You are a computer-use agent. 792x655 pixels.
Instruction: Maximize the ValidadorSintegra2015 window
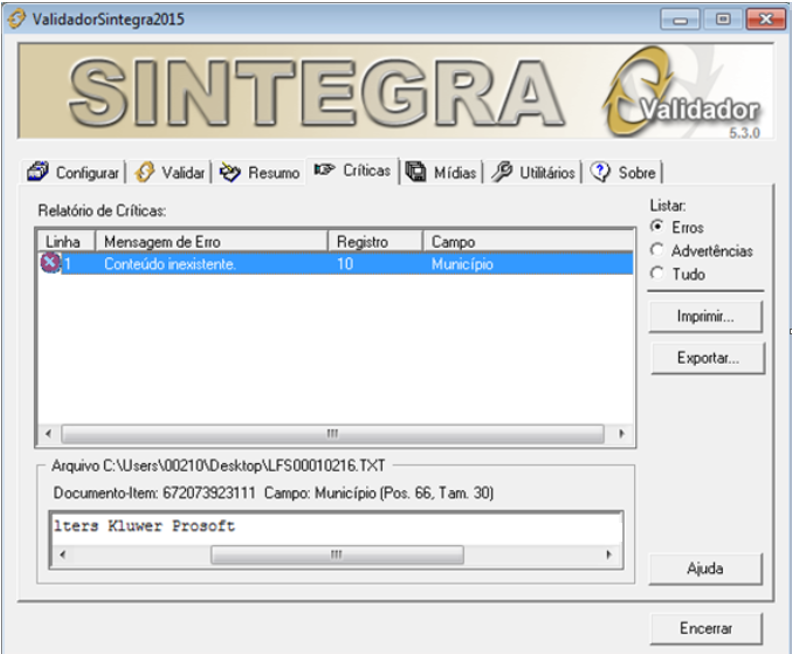[x=723, y=19]
